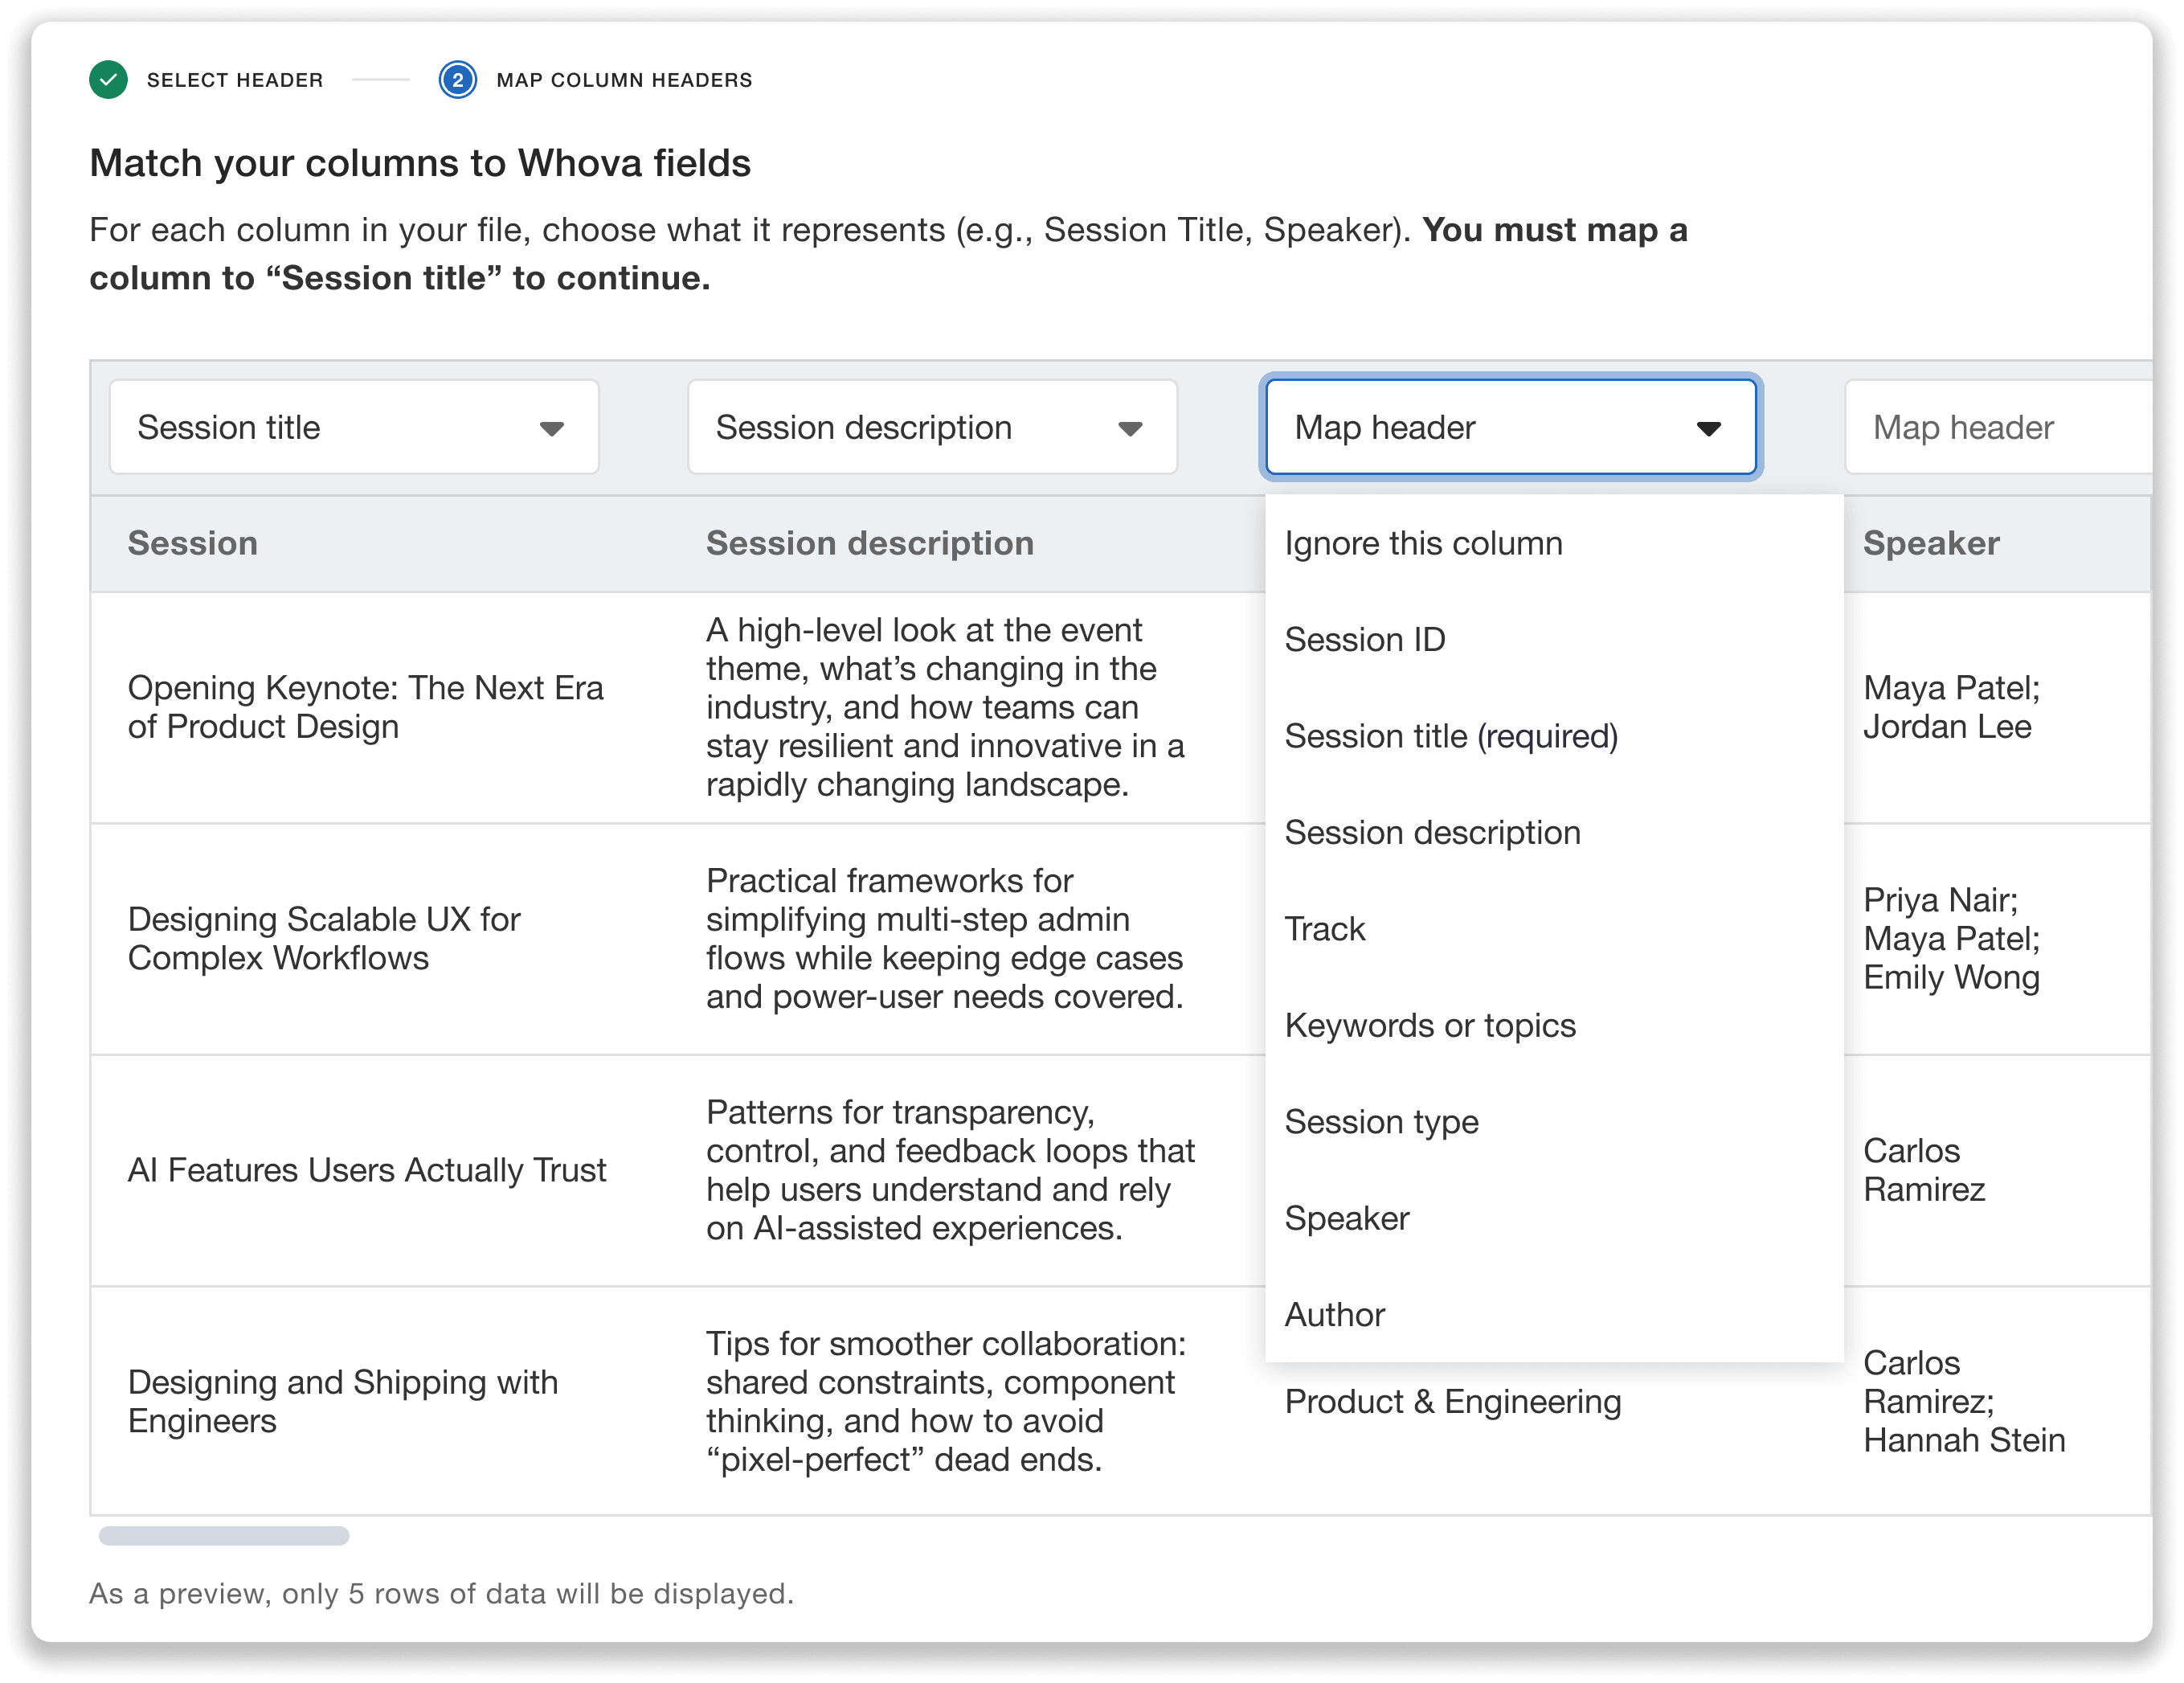Click the step 2 circle icon
Viewport: 2184px width, 1683px height.
457,80
